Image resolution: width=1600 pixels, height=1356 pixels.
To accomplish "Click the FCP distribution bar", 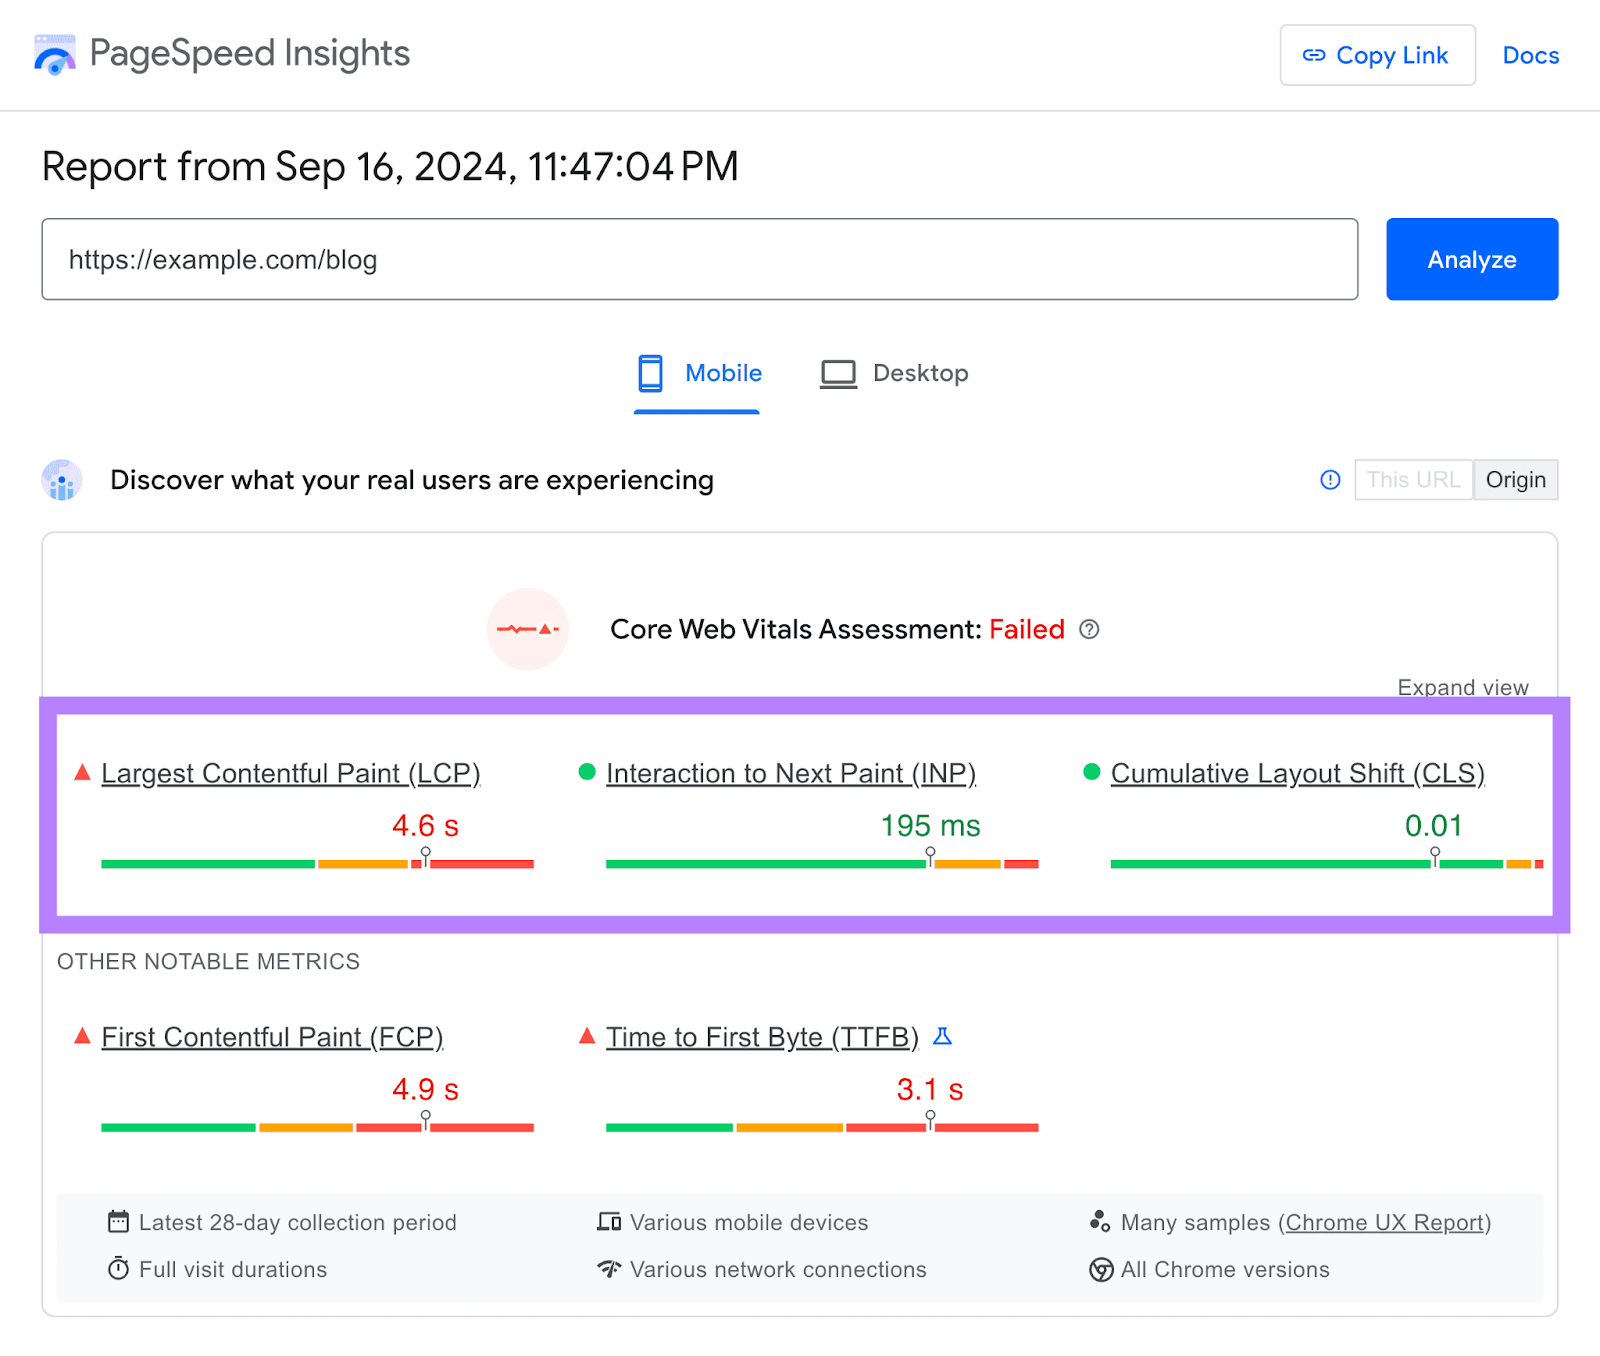I will 317,1127.
